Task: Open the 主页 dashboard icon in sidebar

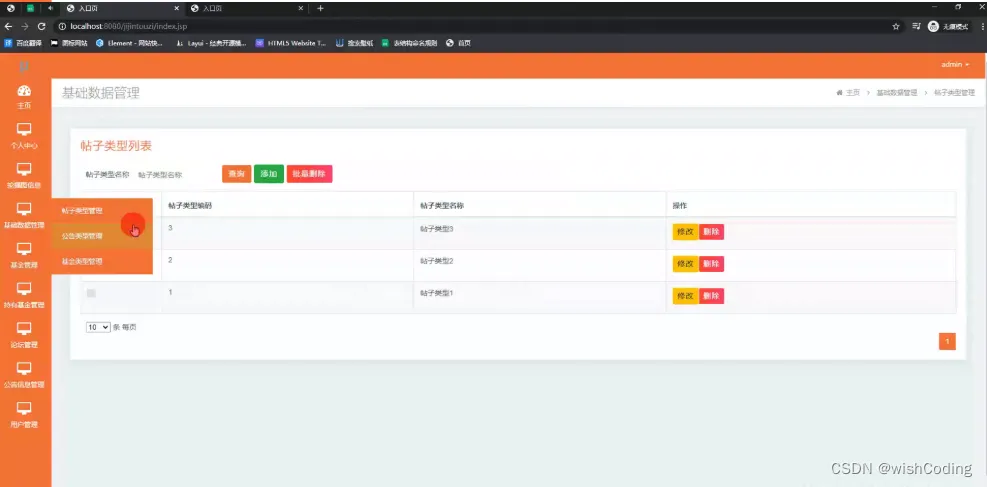Action: tap(24, 91)
